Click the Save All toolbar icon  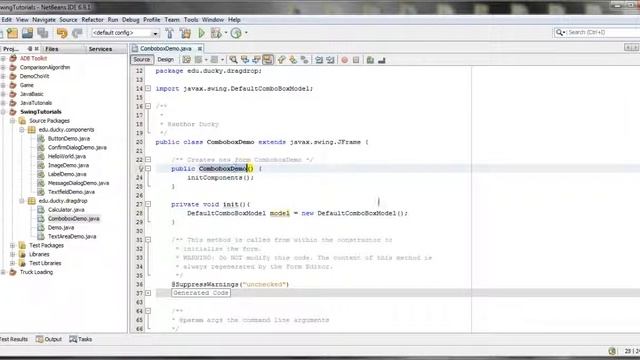pos(43,33)
